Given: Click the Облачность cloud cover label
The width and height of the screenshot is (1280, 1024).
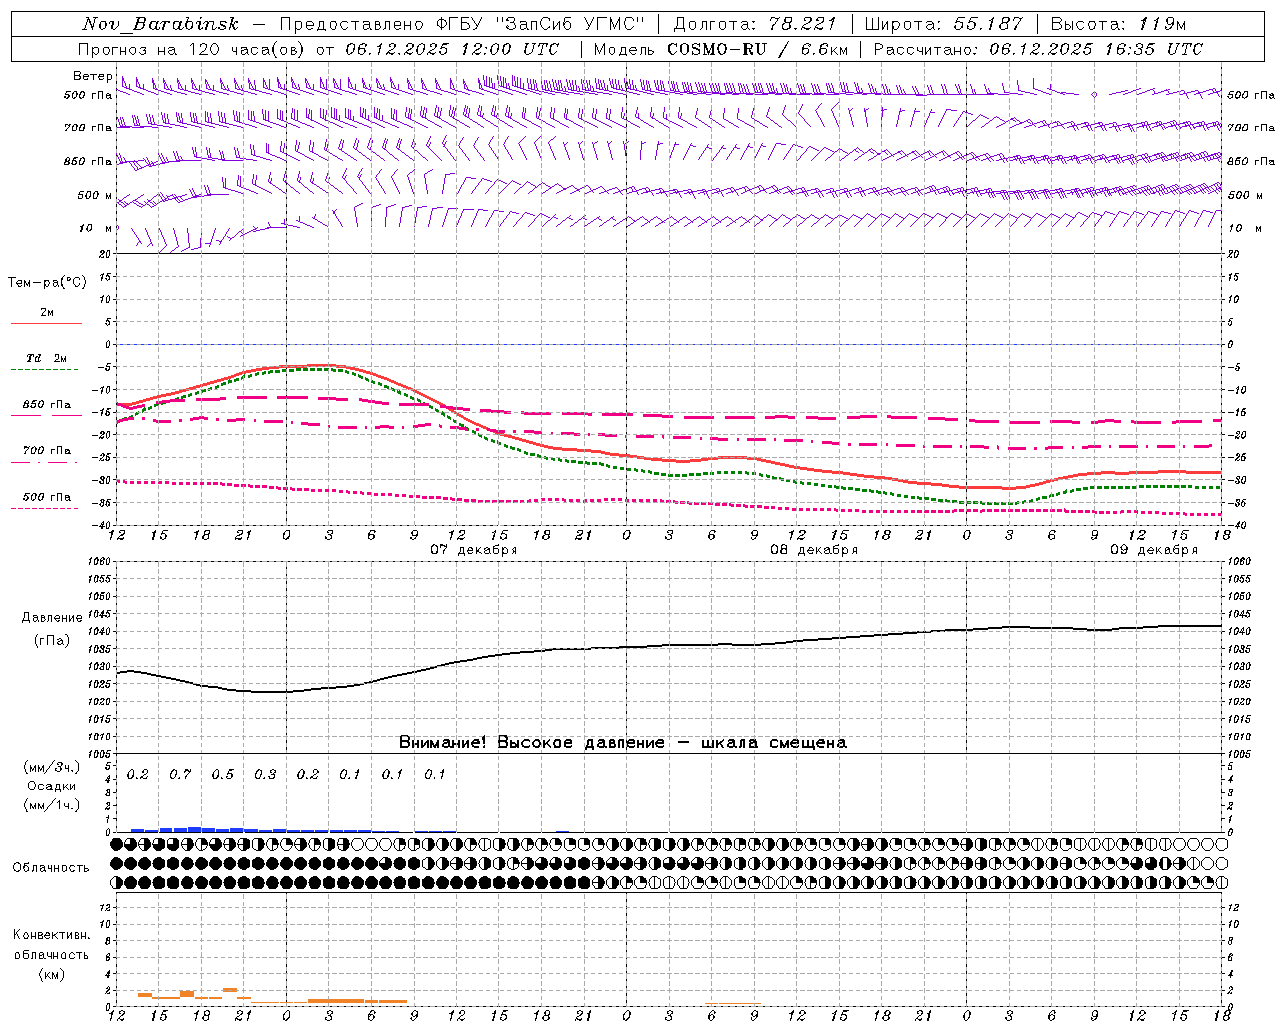Looking at the screenshot, I should click(x=51, y=868).
